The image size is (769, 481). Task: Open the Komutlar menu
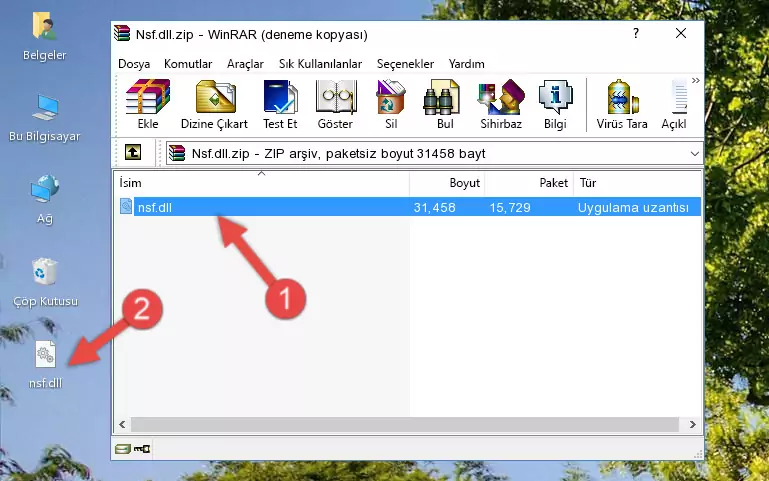[x=188, y=64]
